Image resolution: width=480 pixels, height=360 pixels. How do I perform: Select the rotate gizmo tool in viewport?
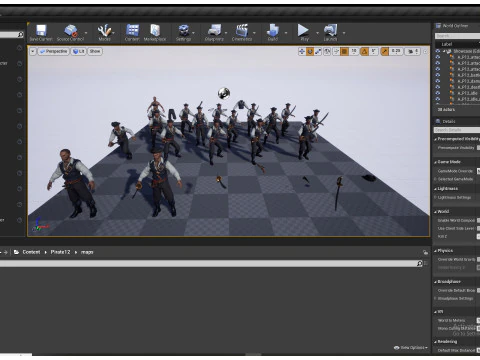tap(310, 51)
